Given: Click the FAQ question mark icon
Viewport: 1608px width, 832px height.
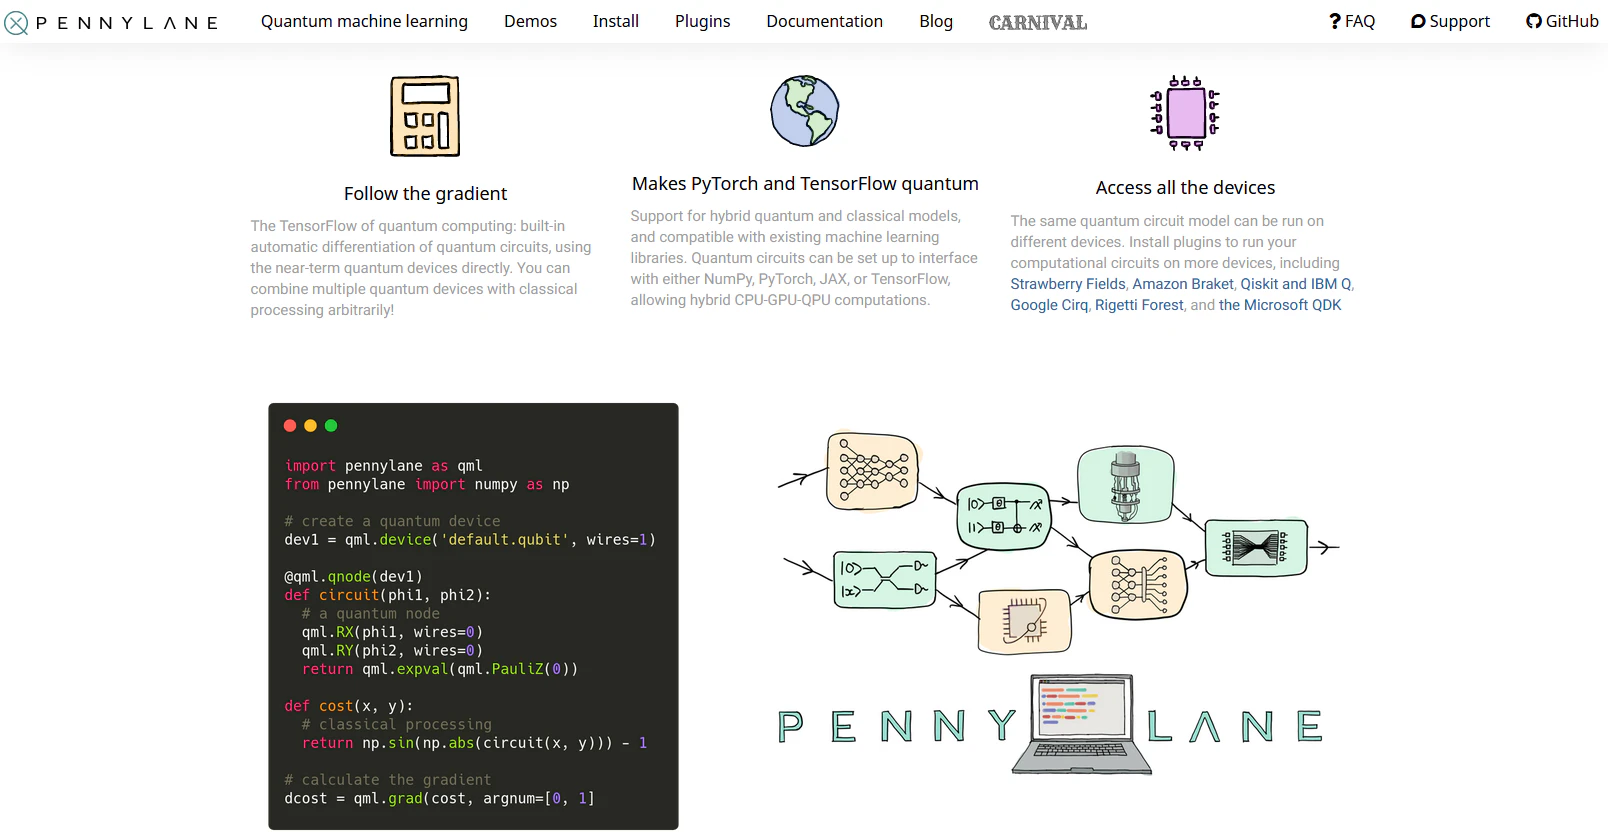Looking at the screenshot, I should point(1334,21).
